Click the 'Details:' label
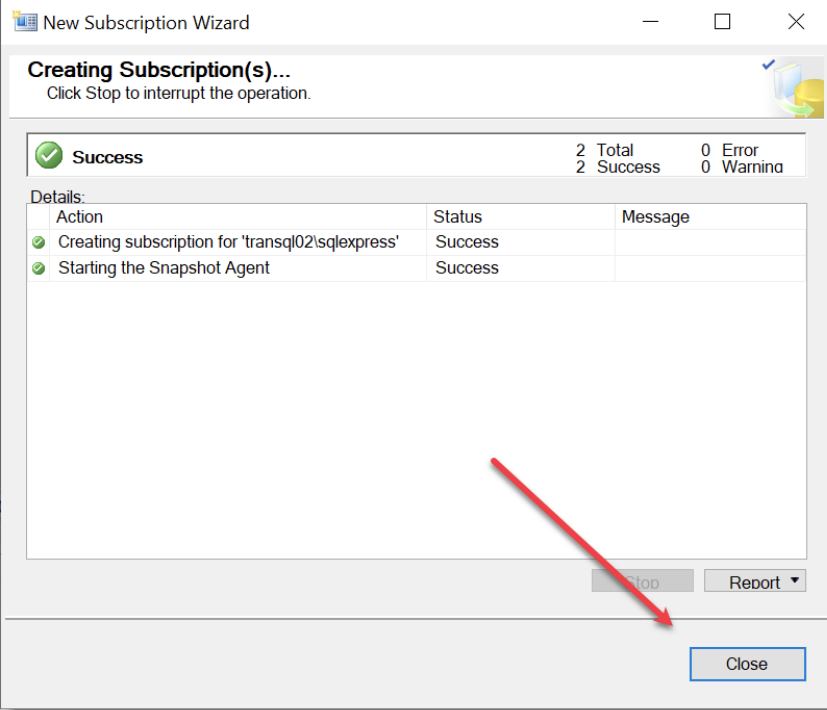827x710 pixels. pos(57,197)
